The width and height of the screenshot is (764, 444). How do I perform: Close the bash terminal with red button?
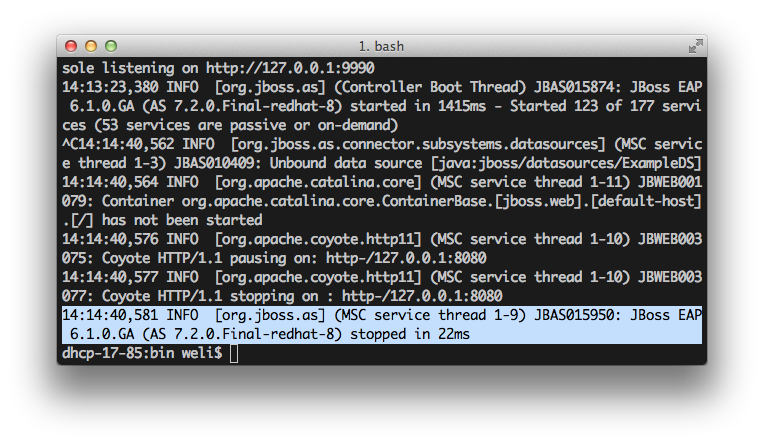point(71,46)
